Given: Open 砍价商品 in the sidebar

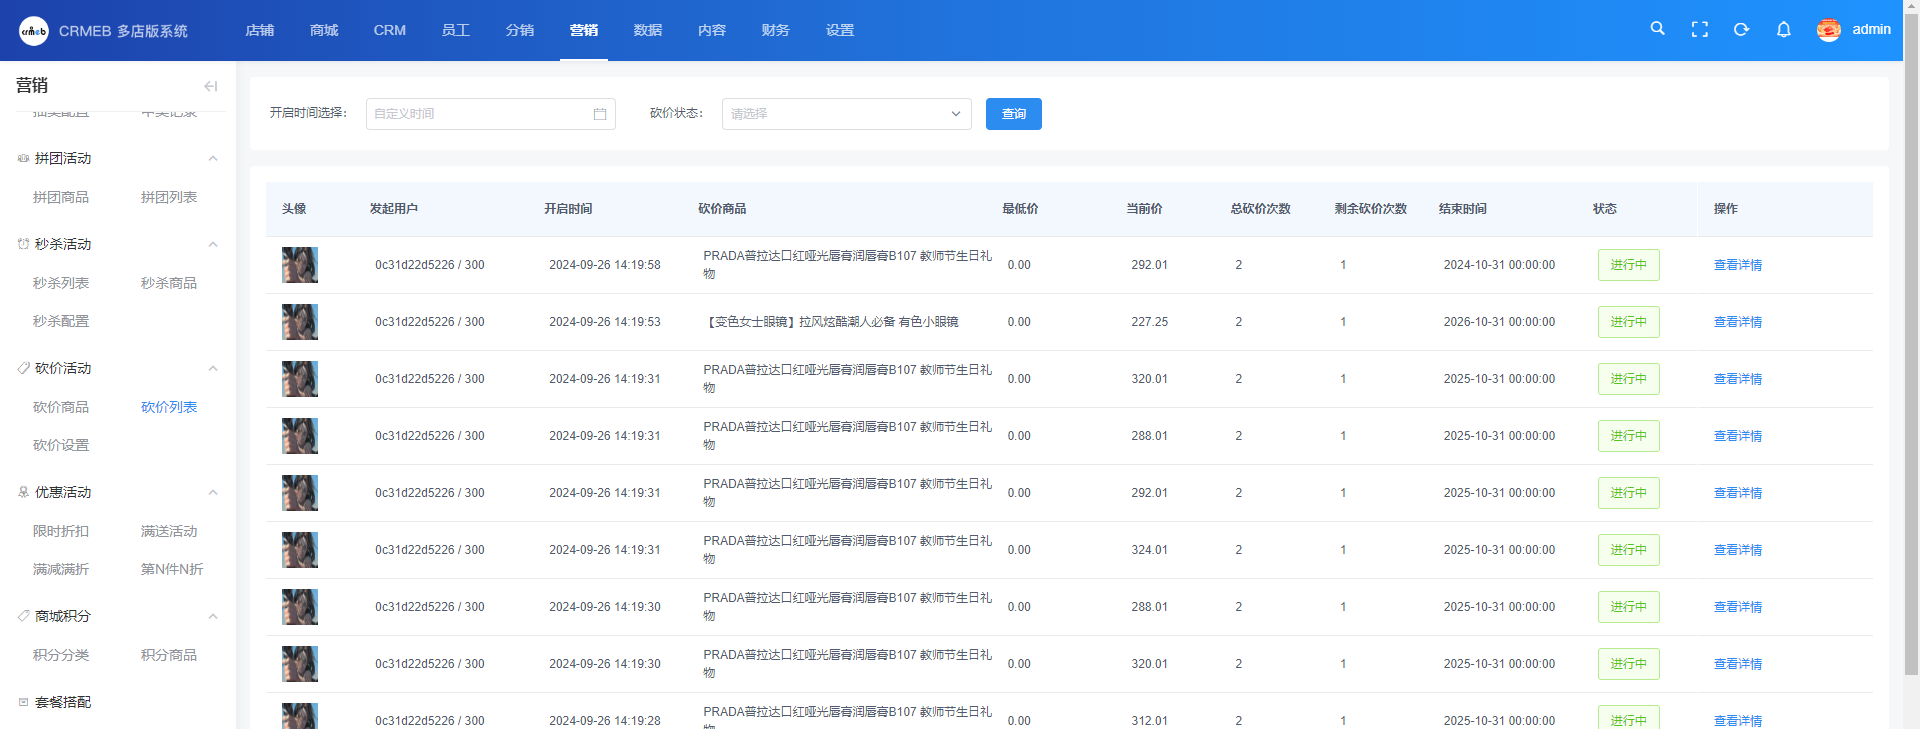Looking at the screenshot, I should (x=61, y=407).
